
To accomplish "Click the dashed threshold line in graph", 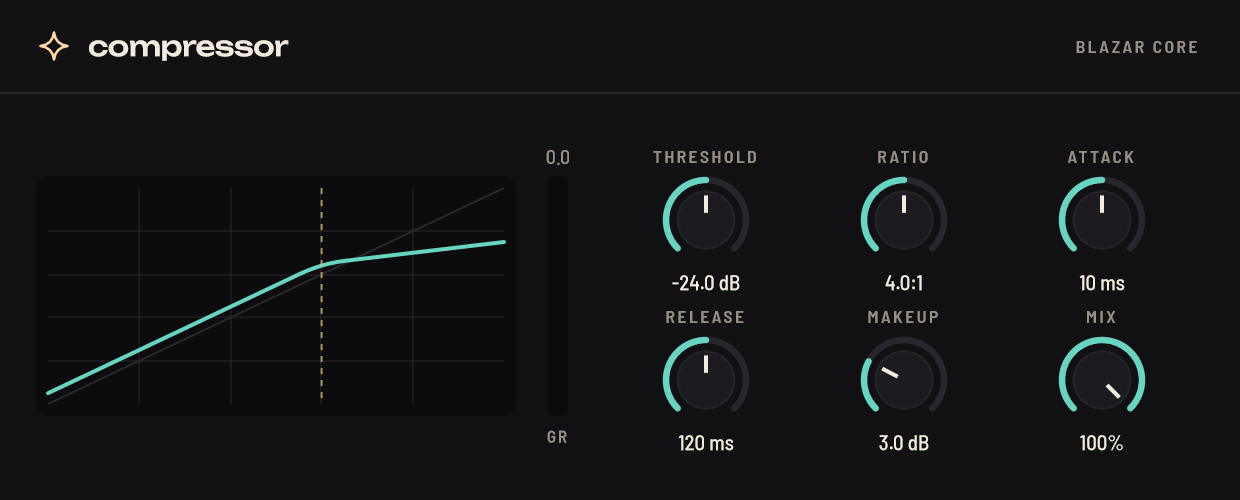I will click(321, 294).
